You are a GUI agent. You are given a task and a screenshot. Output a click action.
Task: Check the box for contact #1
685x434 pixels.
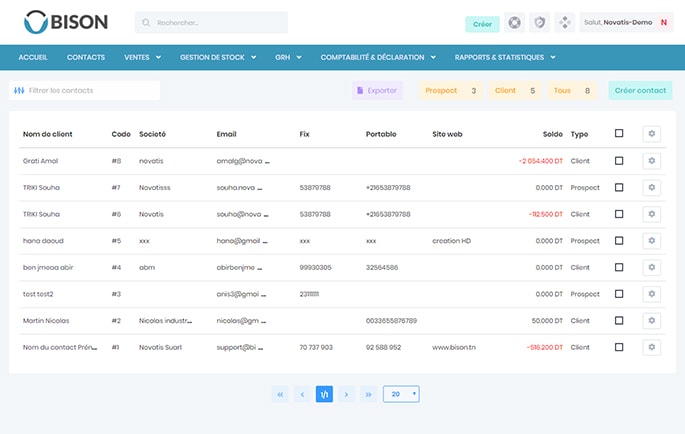(619, 347)
